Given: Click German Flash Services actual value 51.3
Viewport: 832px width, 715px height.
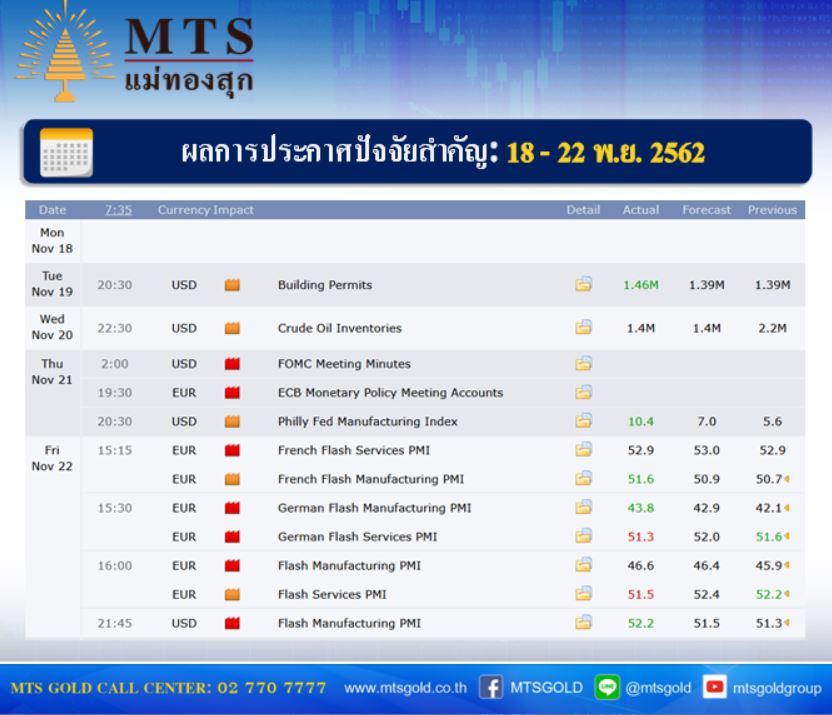Looking at the screenshot, I should 641,537.
